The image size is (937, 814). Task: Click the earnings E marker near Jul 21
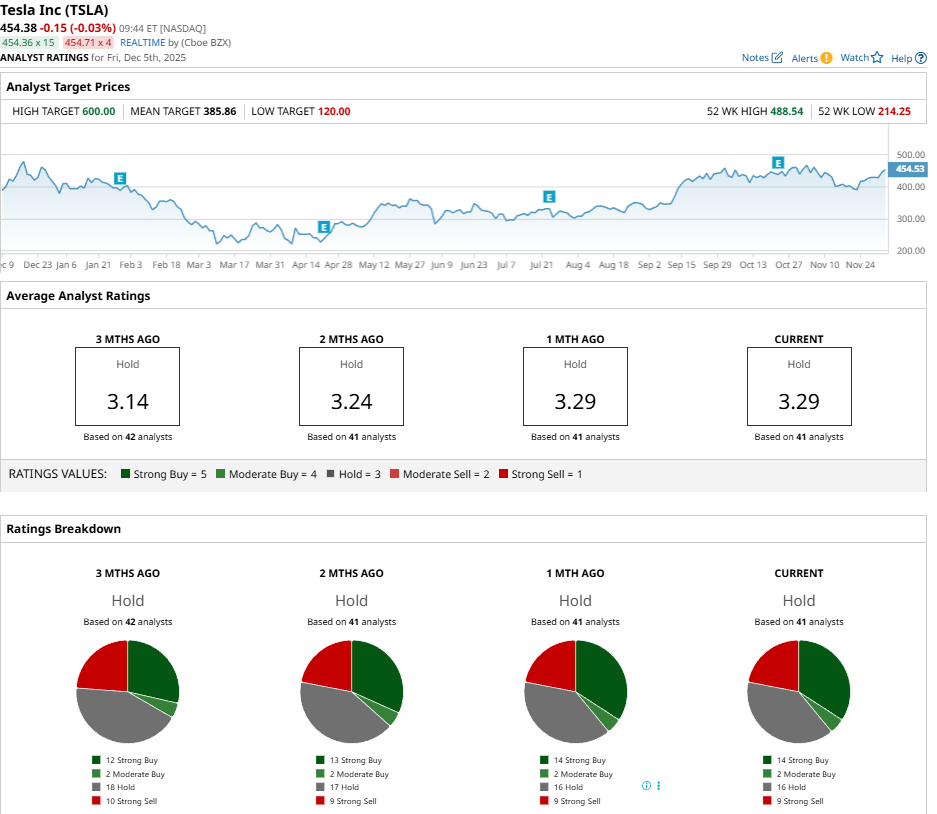pos(549,197)
